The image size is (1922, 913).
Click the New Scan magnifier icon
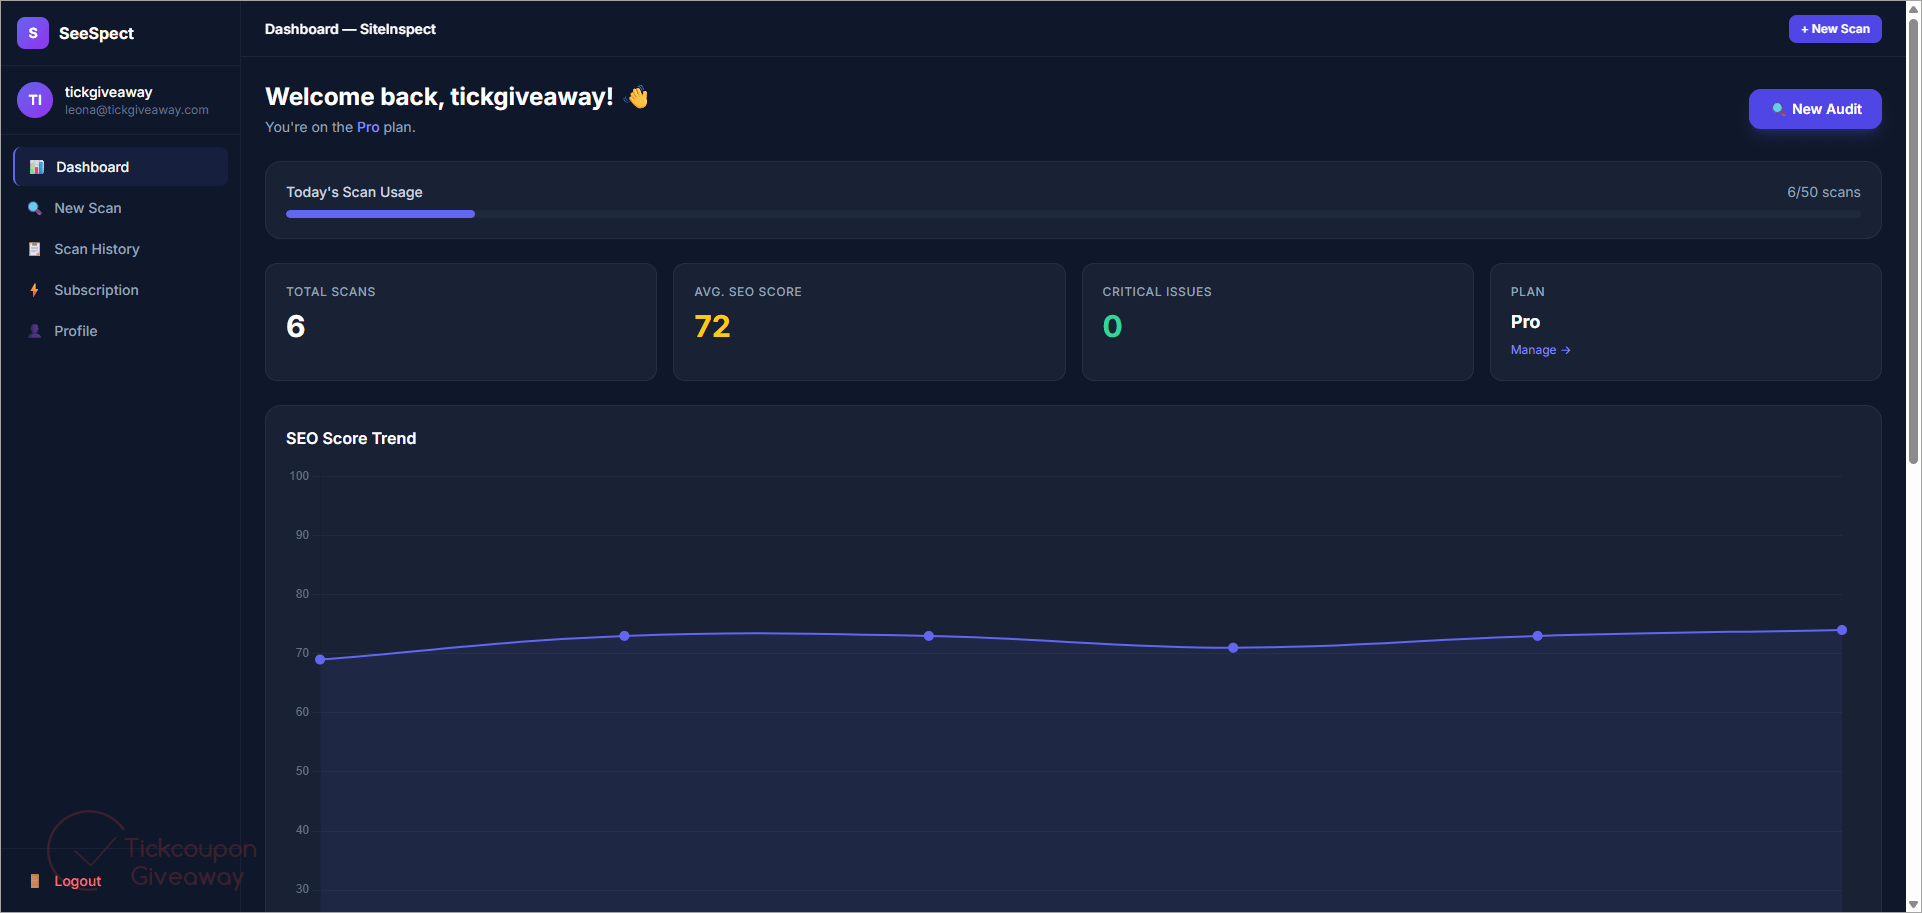[35, 208]
